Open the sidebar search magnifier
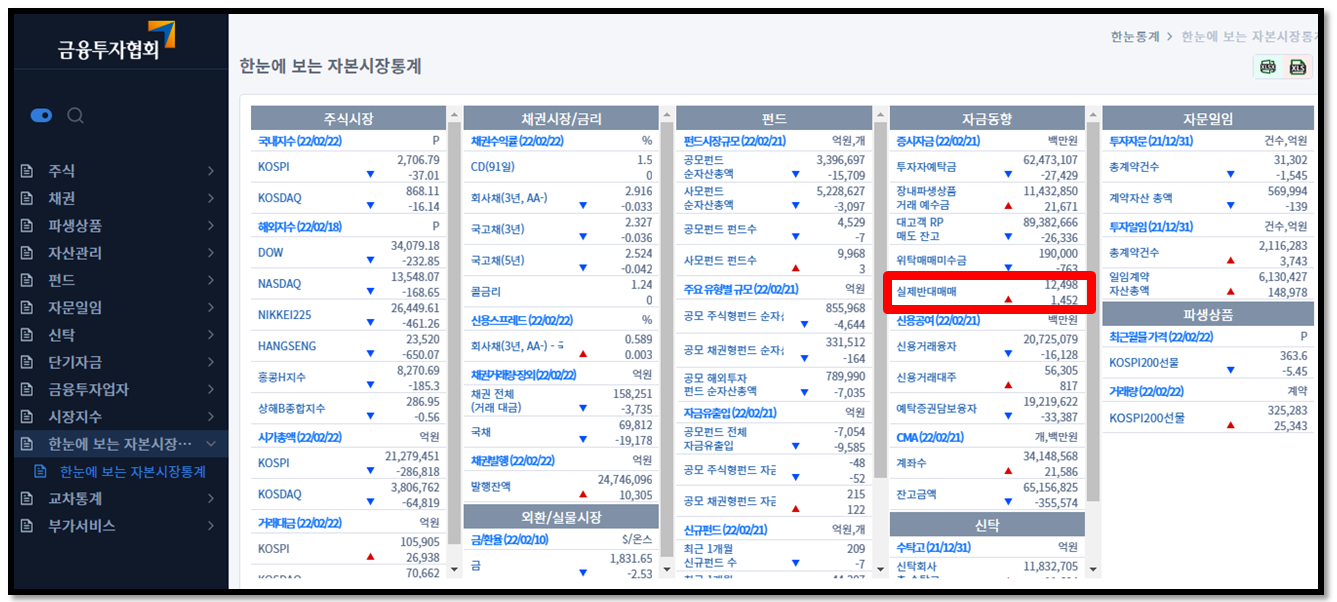Screen dimensions: 1337x602 [x=75, y=116]
